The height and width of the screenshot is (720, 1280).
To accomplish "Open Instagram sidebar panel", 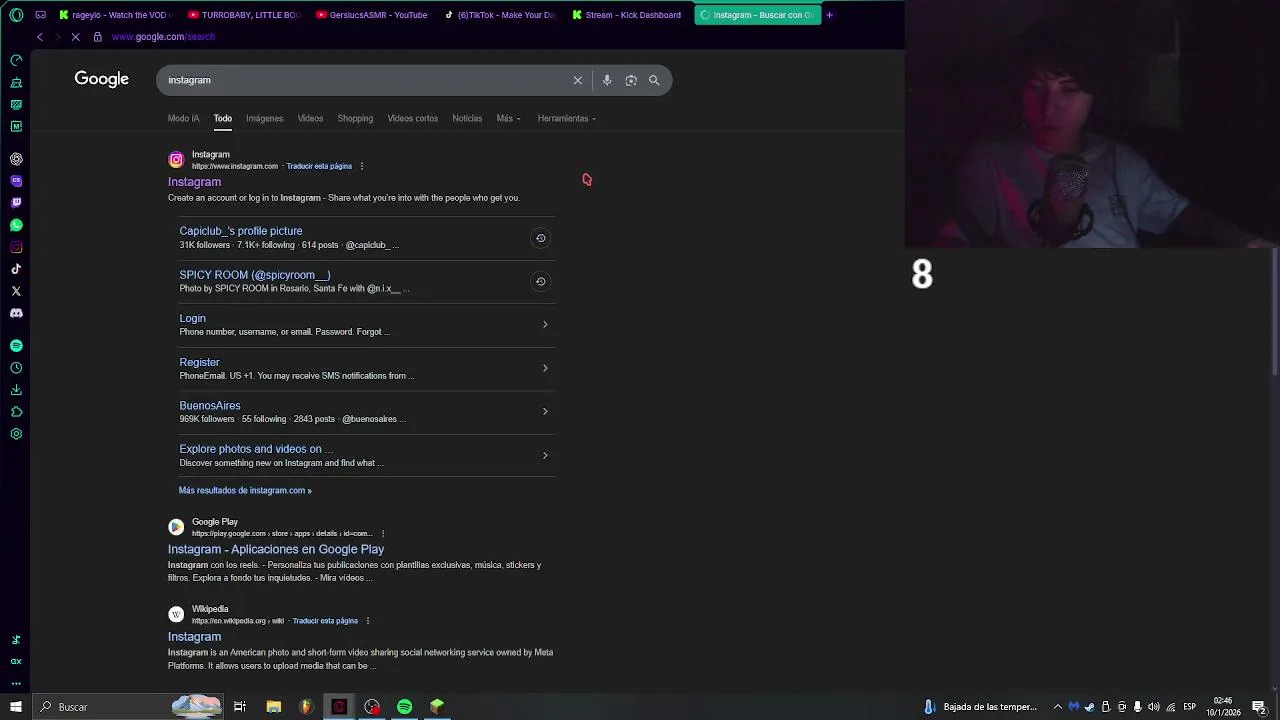I will [x=16, y=247].
